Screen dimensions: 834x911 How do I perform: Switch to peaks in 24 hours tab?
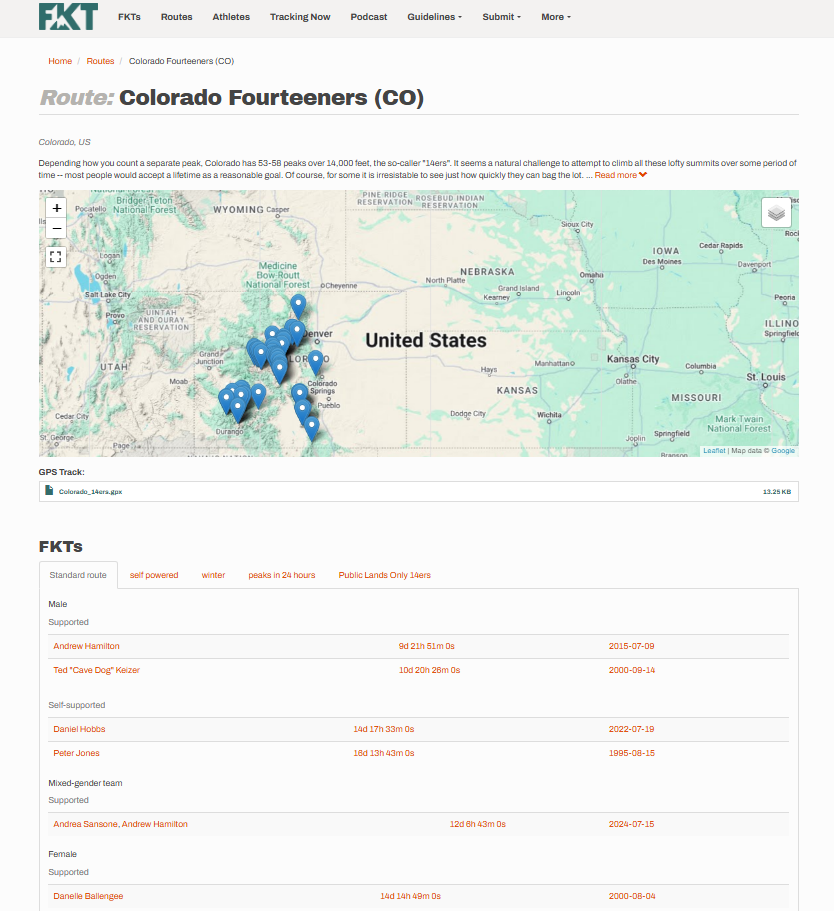coord(282,575)
